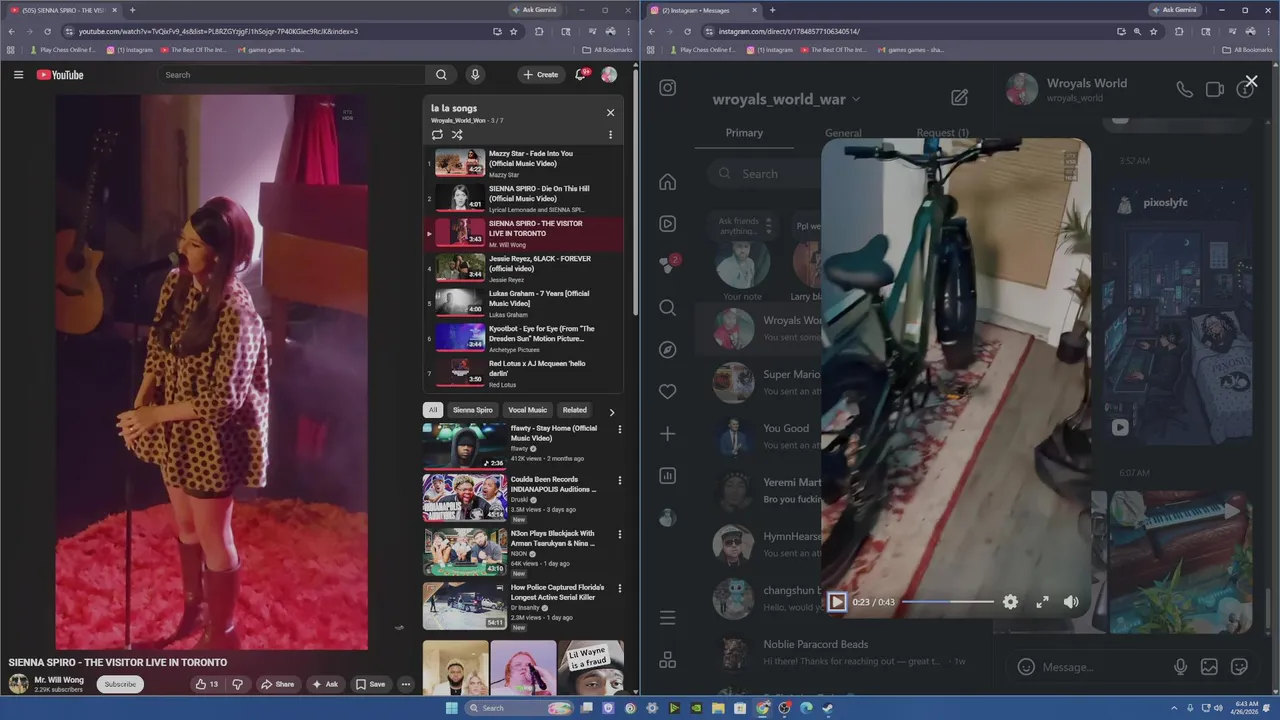This screenshot has width=1280, height=720.
Task: Expand wroyals_world_war account switcher chevron
Action: click(x=856, y=99)
